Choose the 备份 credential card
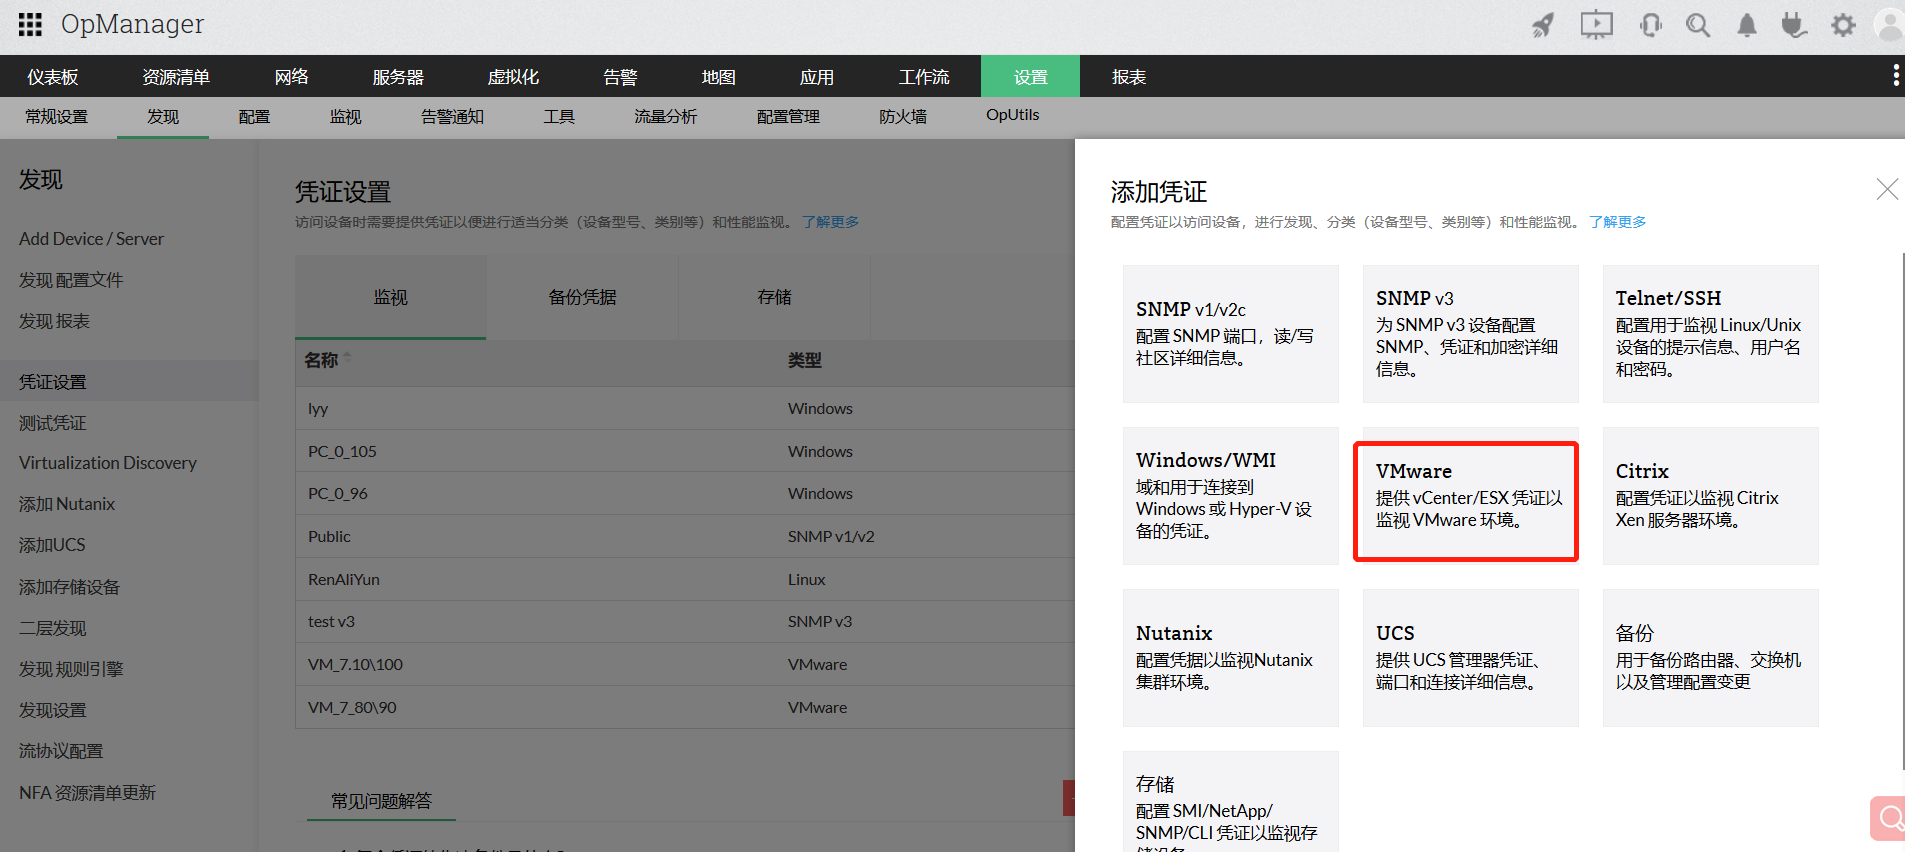Viewport: 1905px width, 852px height. [1711, 658]
